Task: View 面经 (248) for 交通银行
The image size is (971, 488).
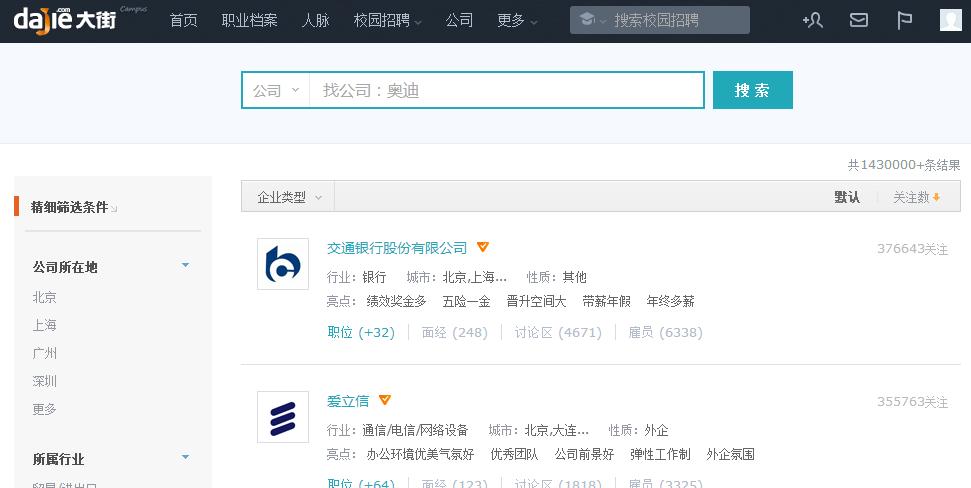Action: [x=455, y=333]
